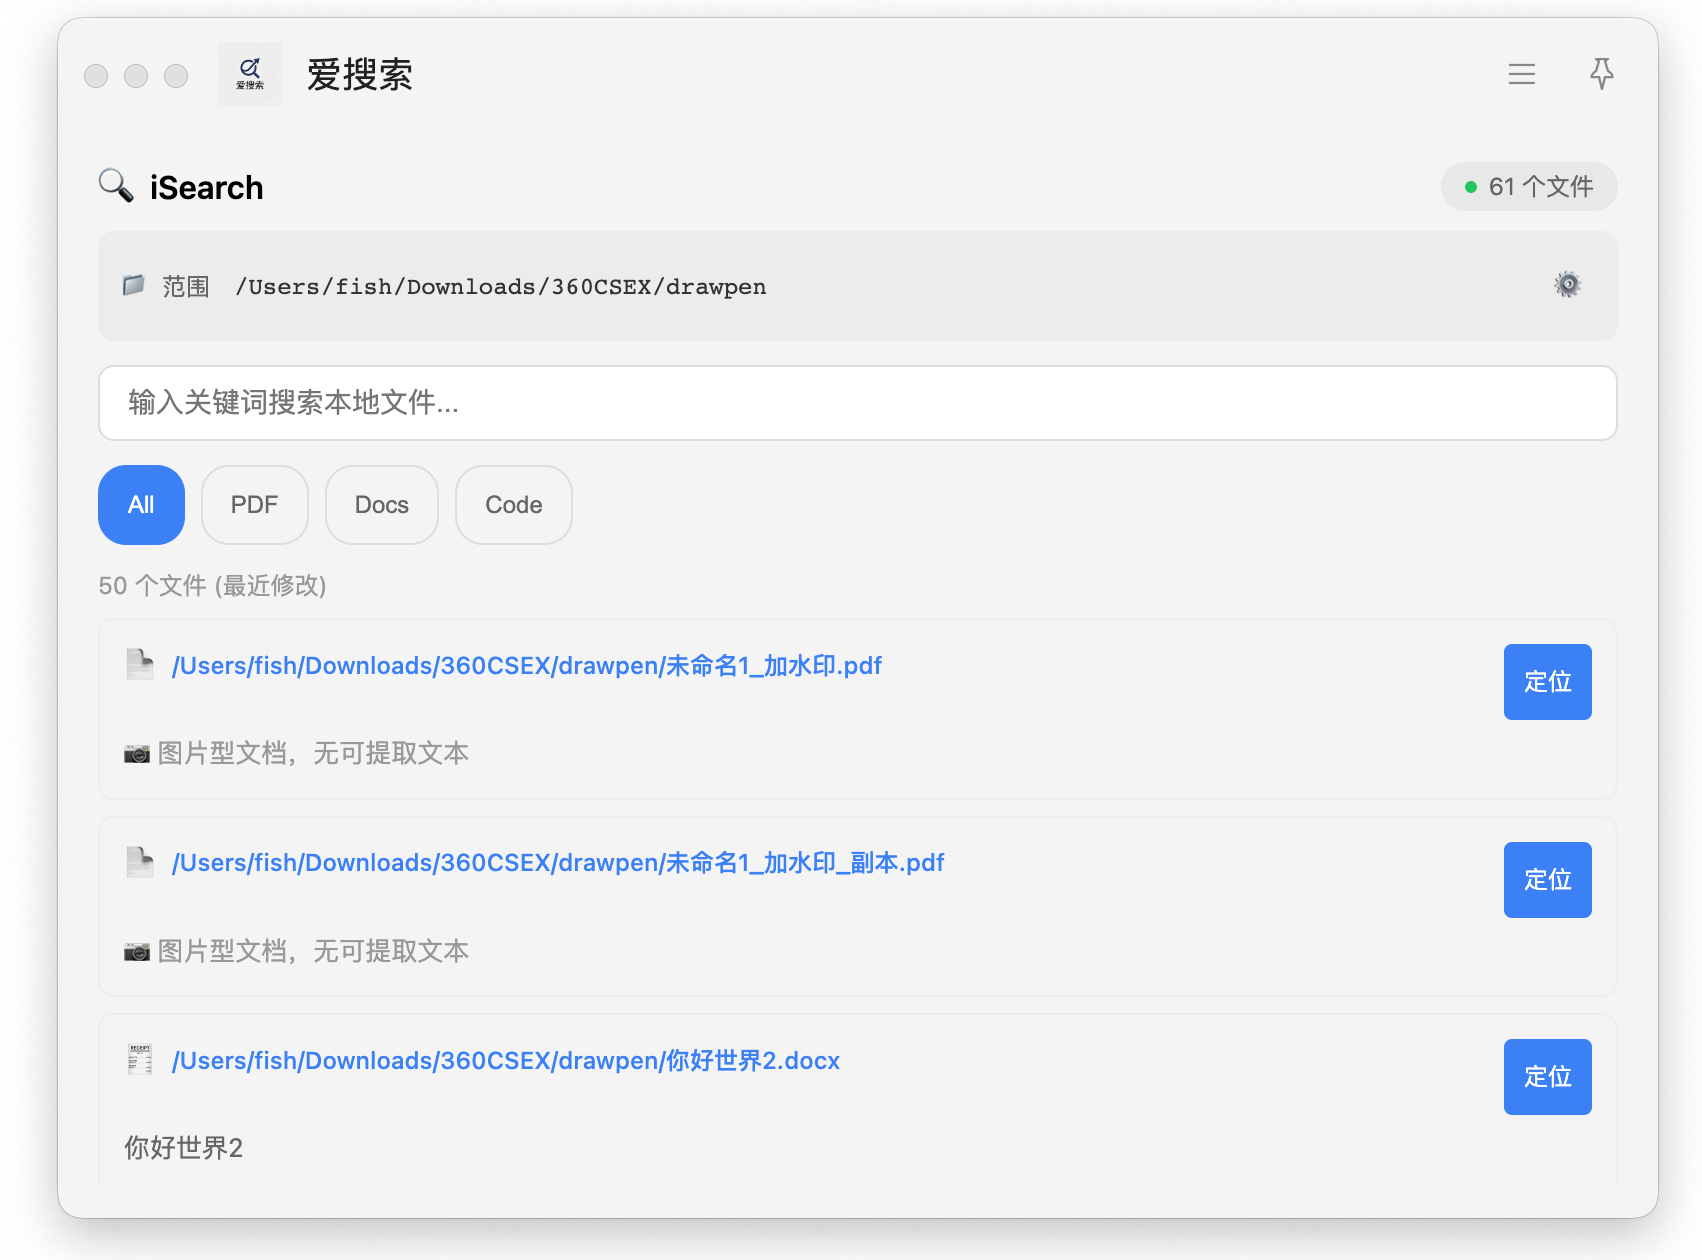The image size is (1702, 1260).
Task: Switch to the PDF filter
Action: (x=254, y=505)
